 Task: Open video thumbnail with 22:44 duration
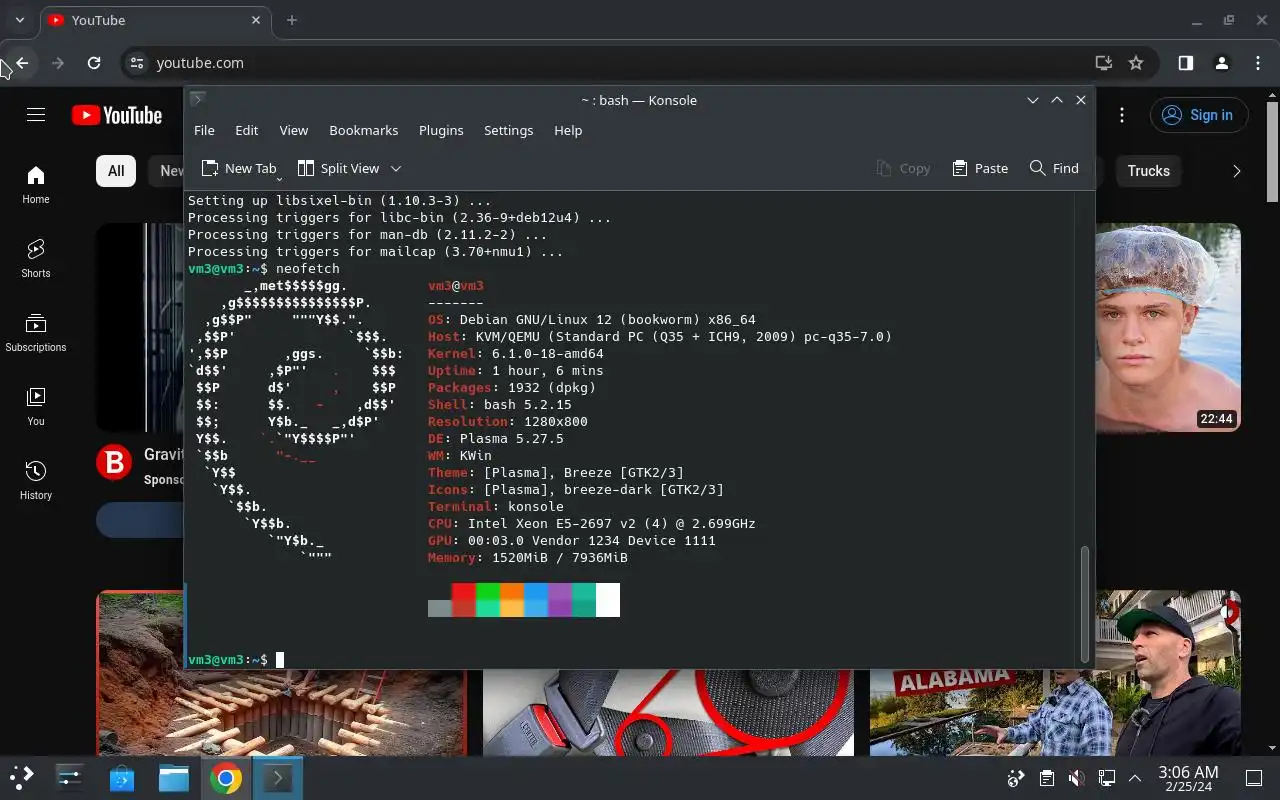1168,327
